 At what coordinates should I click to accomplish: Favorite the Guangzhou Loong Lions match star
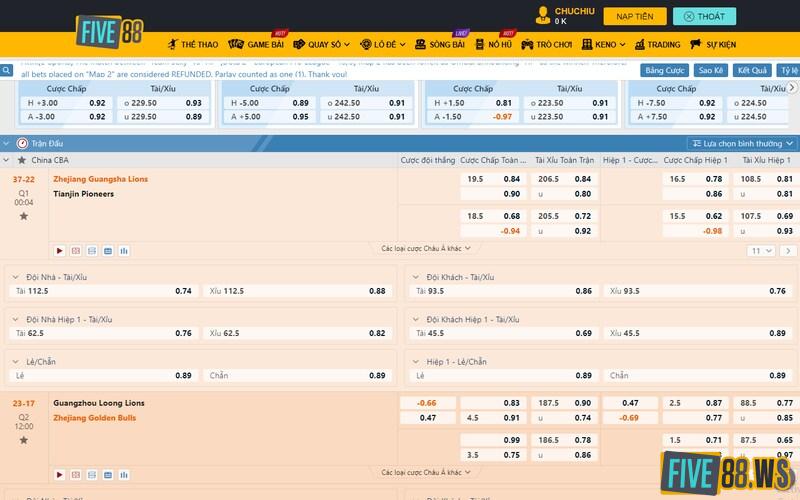23,440
